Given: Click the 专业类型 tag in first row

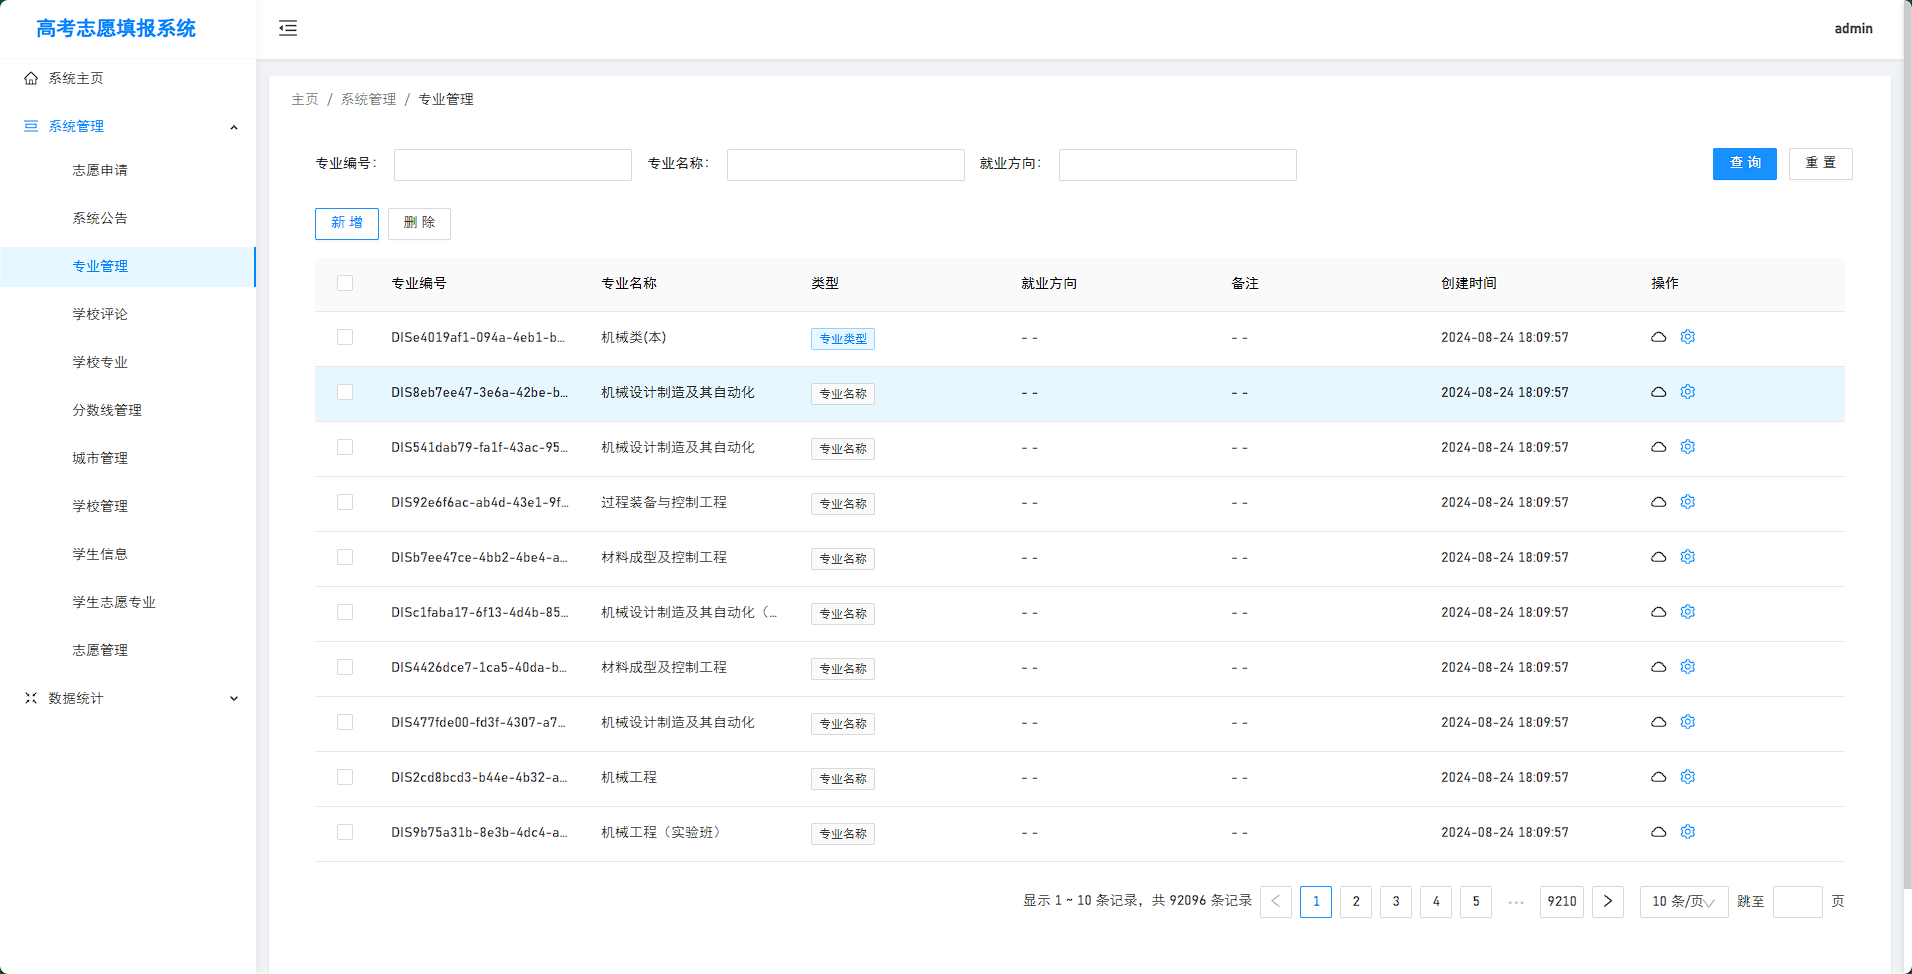Looking at the screenshot, I should click(843, 339).
